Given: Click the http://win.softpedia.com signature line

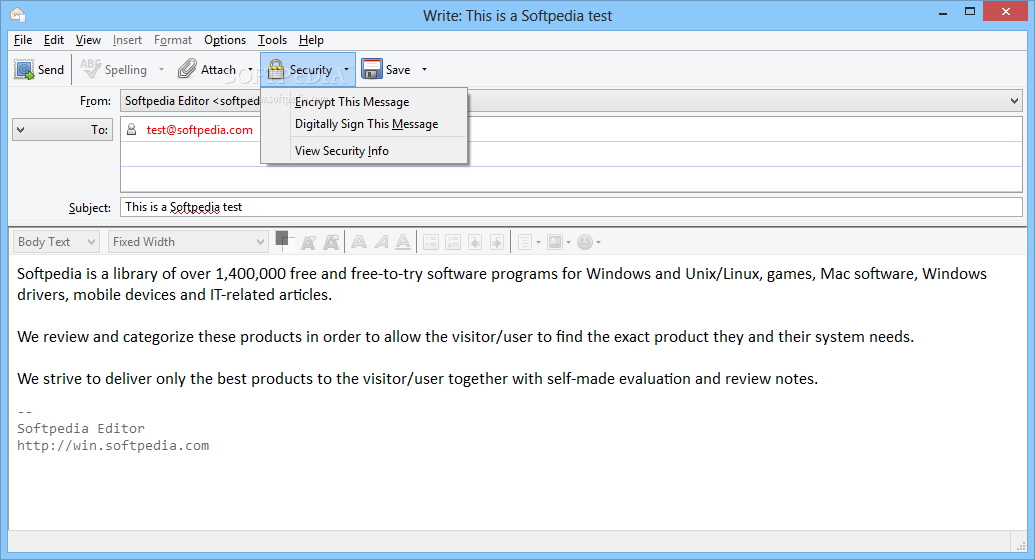Looking at the screenshot, I should point(113,446).
